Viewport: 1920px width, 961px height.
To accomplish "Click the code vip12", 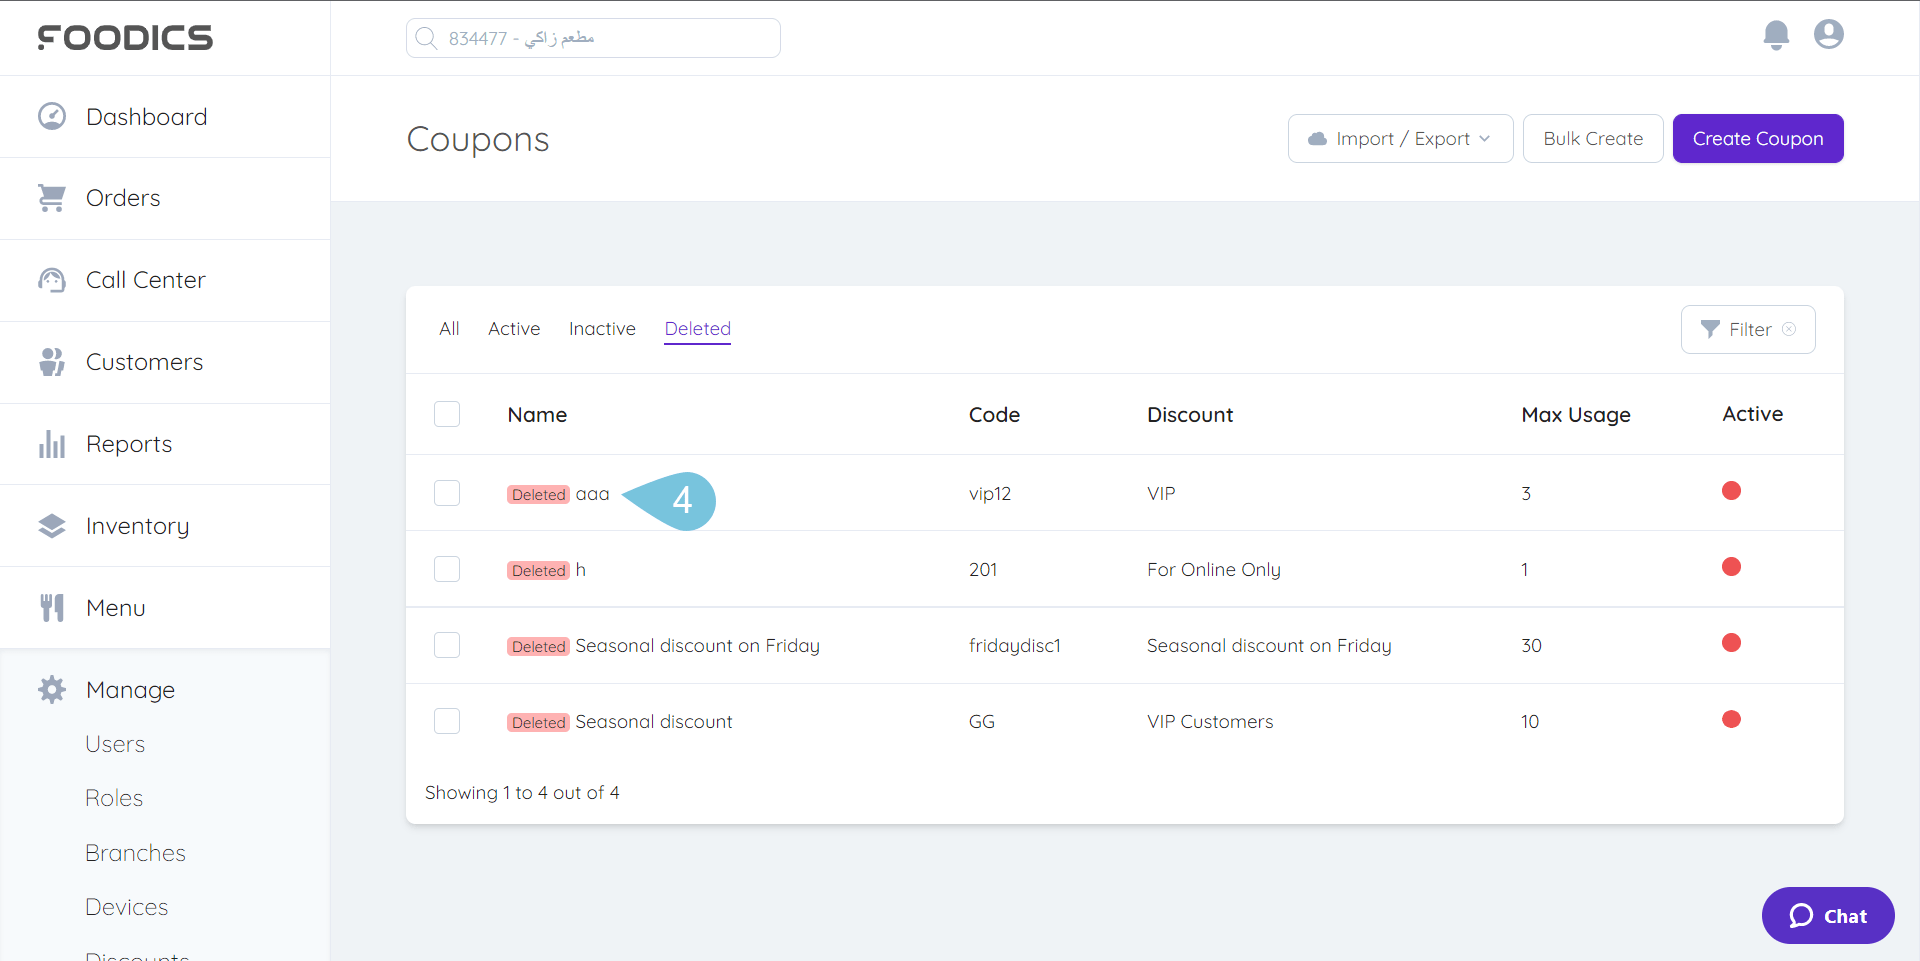I will [990, 494].
